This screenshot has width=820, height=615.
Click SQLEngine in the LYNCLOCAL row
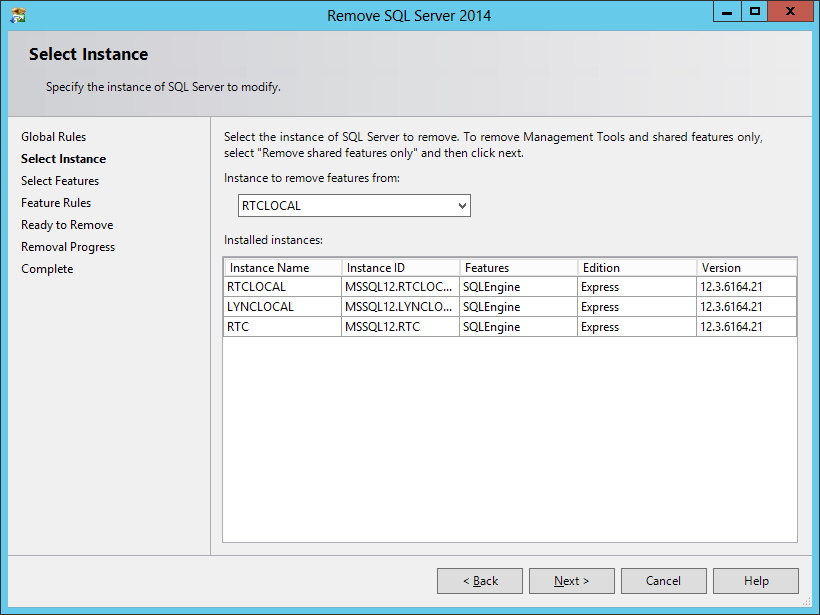519,306
